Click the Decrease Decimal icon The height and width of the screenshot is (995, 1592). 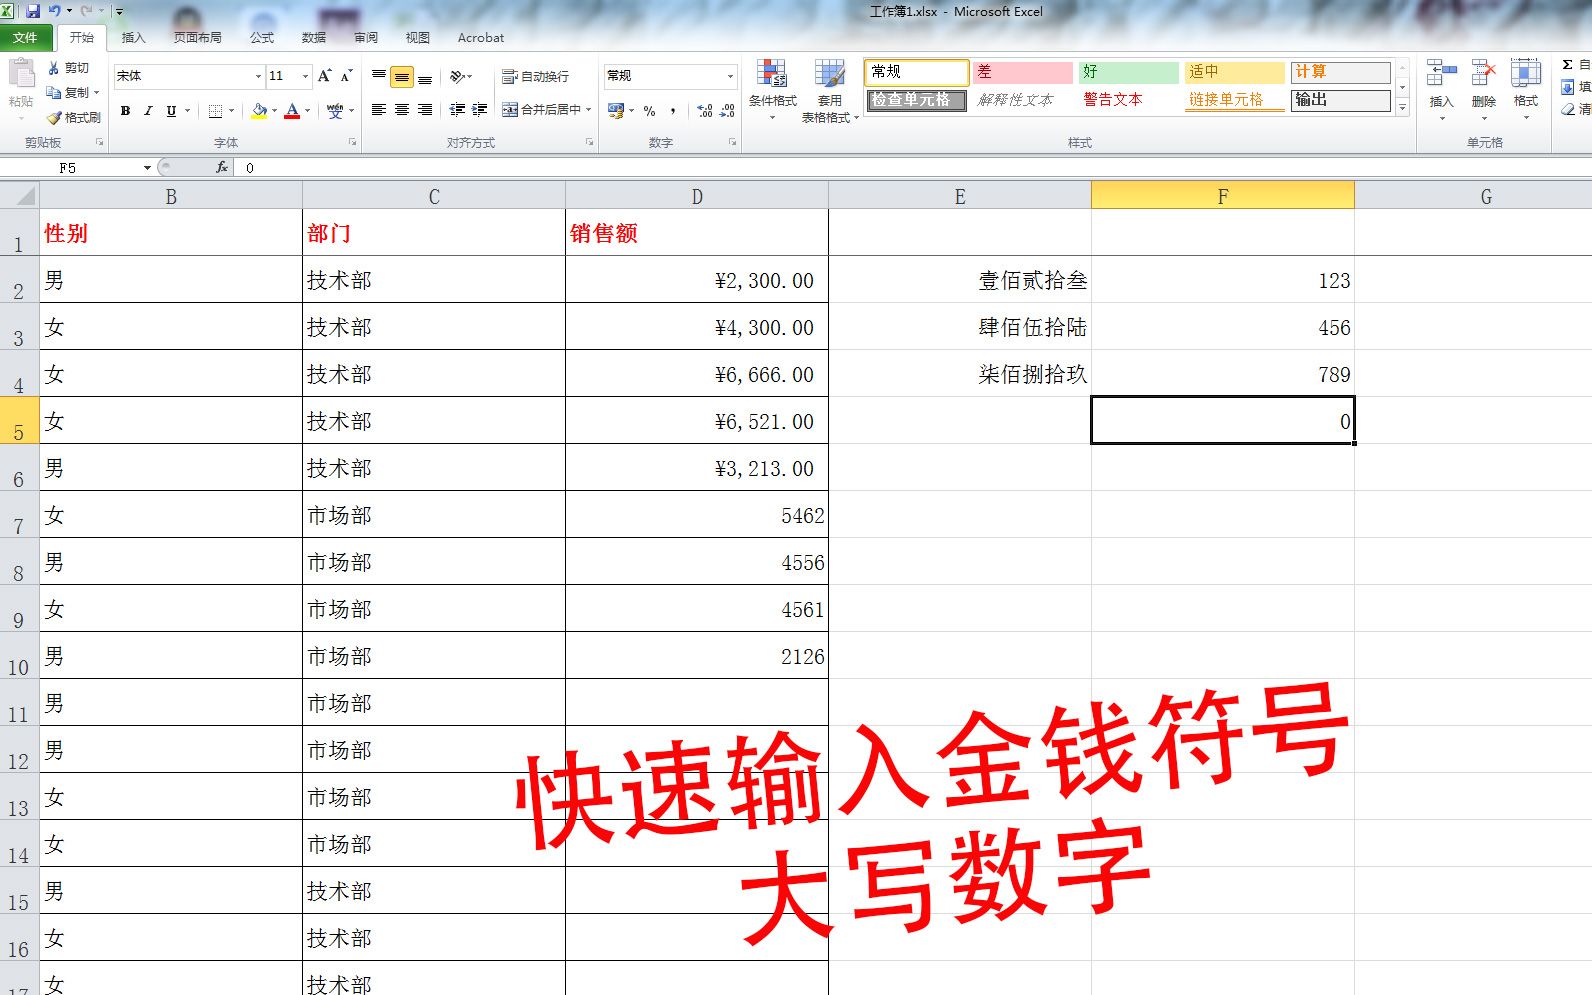[728, 111]
